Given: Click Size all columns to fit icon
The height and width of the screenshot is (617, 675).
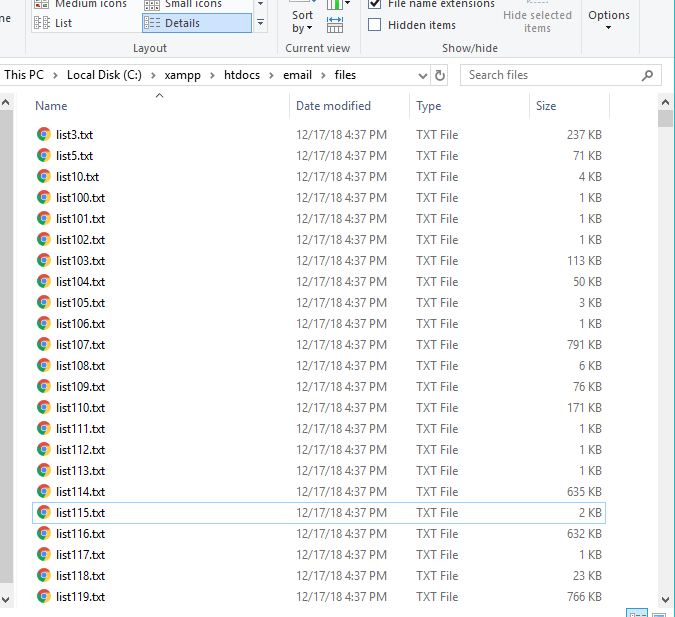Looking at the screenshot, I should 335,25.
